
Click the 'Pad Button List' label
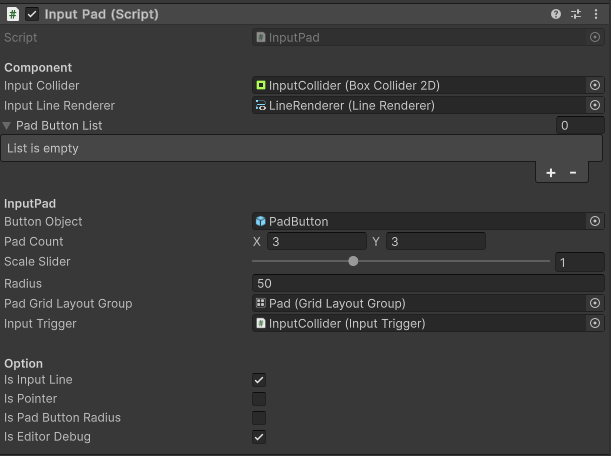tap(59, 125)
